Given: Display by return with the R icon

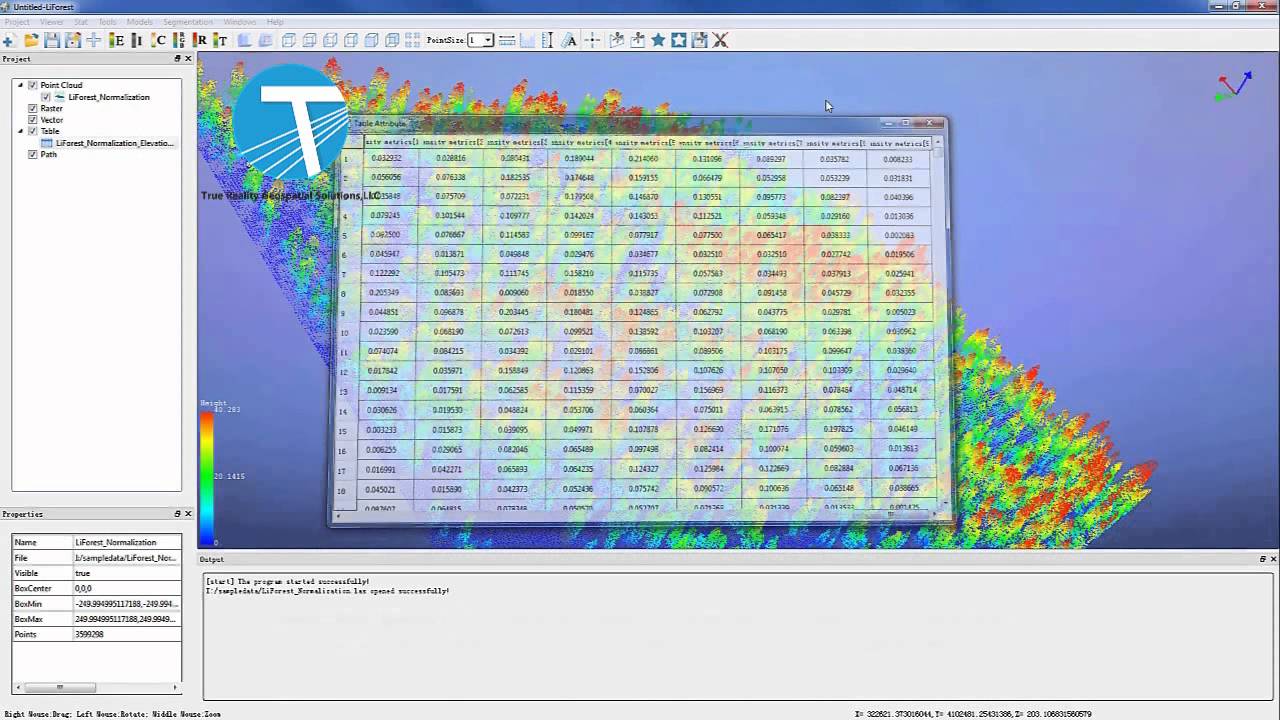Looking at the screenshot, I should [x=199, y=40].
